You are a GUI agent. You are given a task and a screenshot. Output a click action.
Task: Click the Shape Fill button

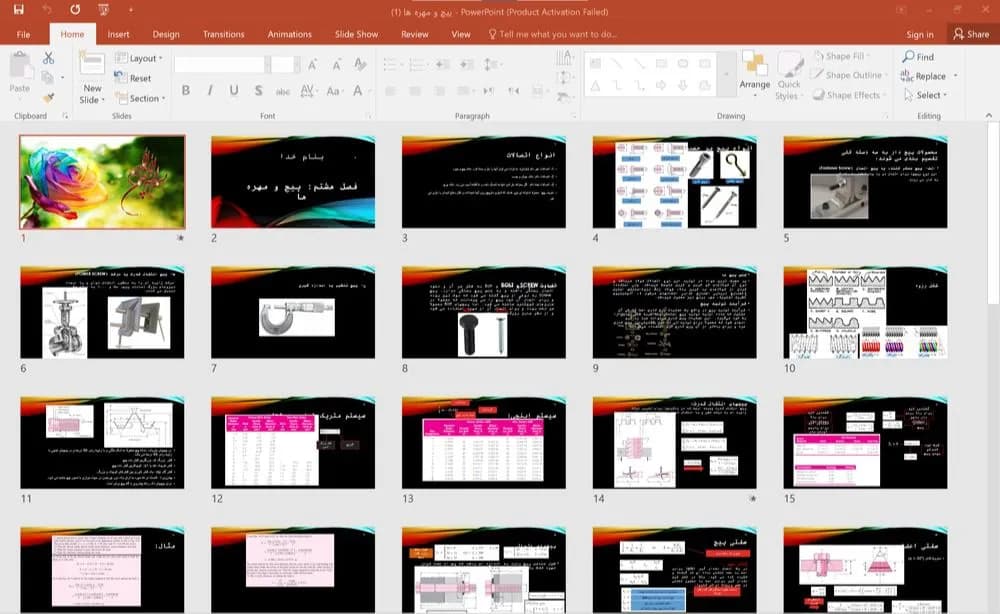(842, 56)
